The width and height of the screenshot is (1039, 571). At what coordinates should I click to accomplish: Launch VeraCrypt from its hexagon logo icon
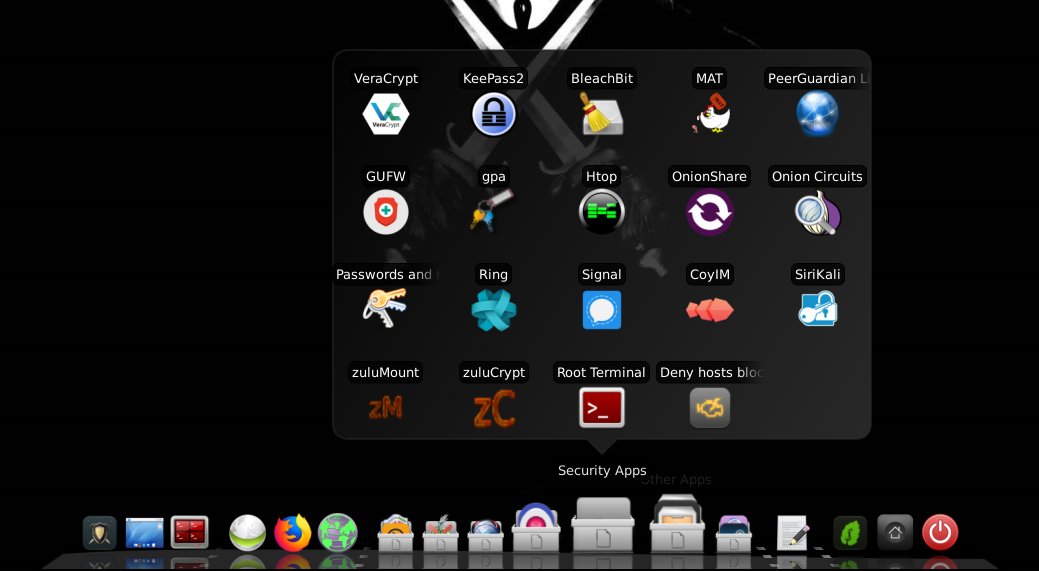[x=386, y=115]
